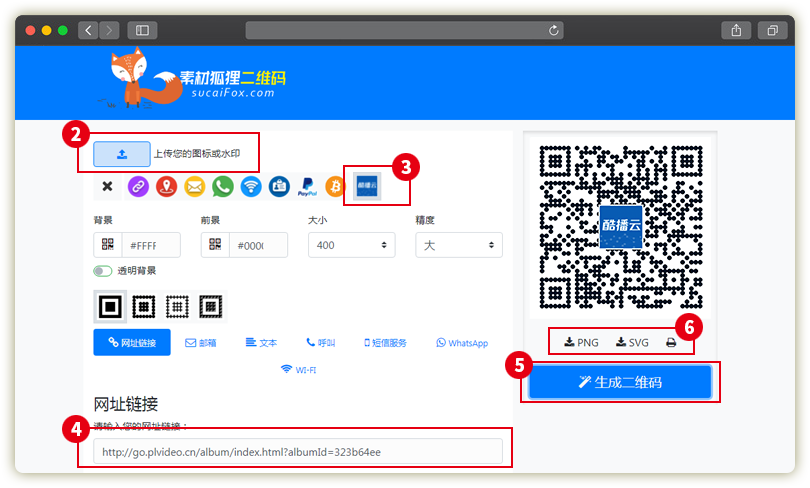Click the URL link input field
Image resolution: width=810 pixels, height=488 pixels.
pos(298,452)
